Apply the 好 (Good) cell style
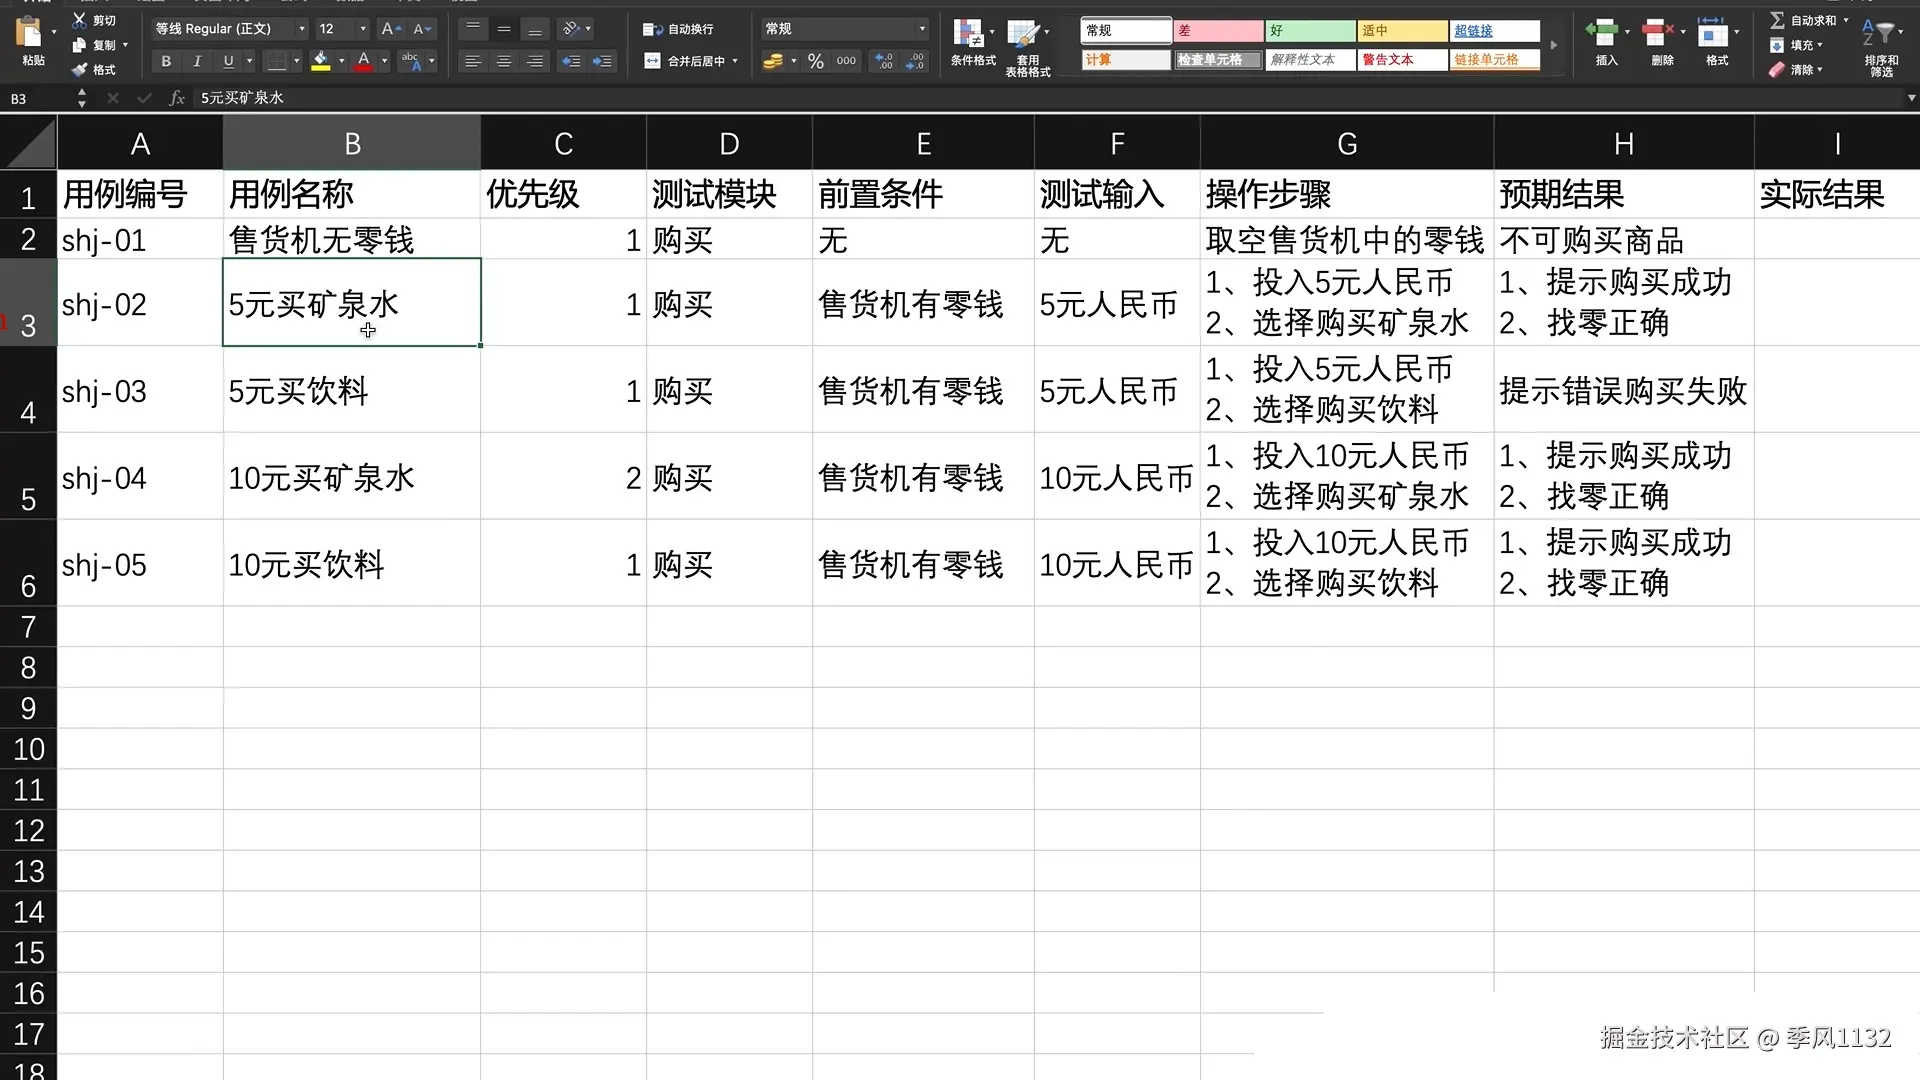The width and height of the screenshot is (1920, 1080). [1309, 31]
